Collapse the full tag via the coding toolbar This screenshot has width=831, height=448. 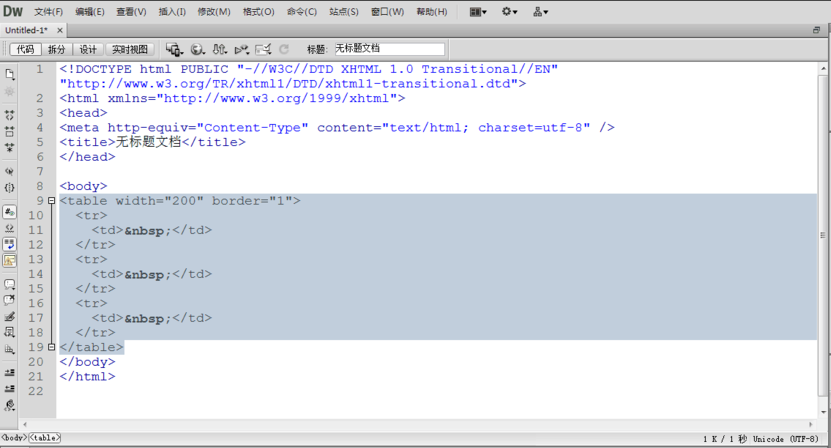[10, 115]
